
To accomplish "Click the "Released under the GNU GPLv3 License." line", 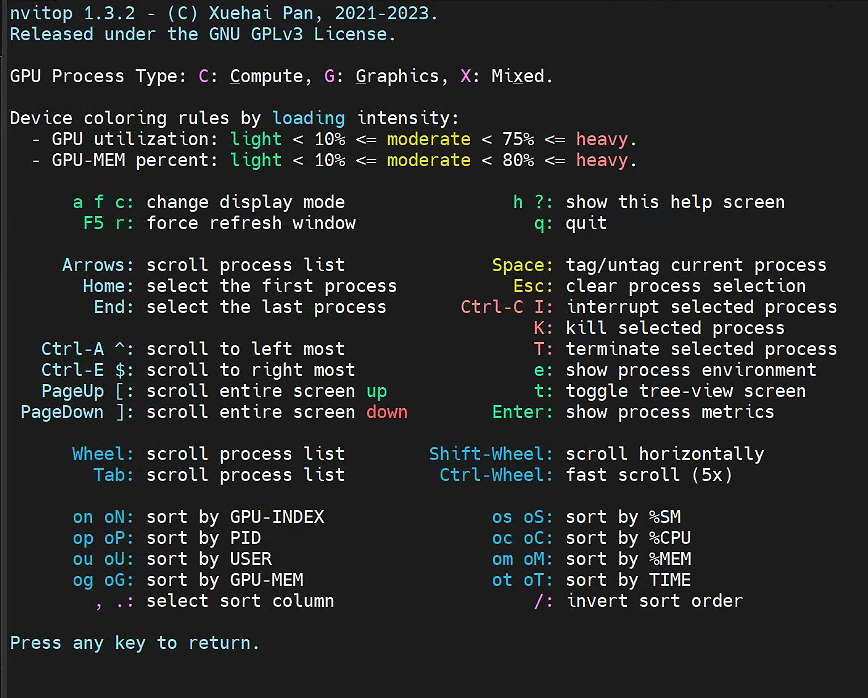I will click(x=203, y=34).
